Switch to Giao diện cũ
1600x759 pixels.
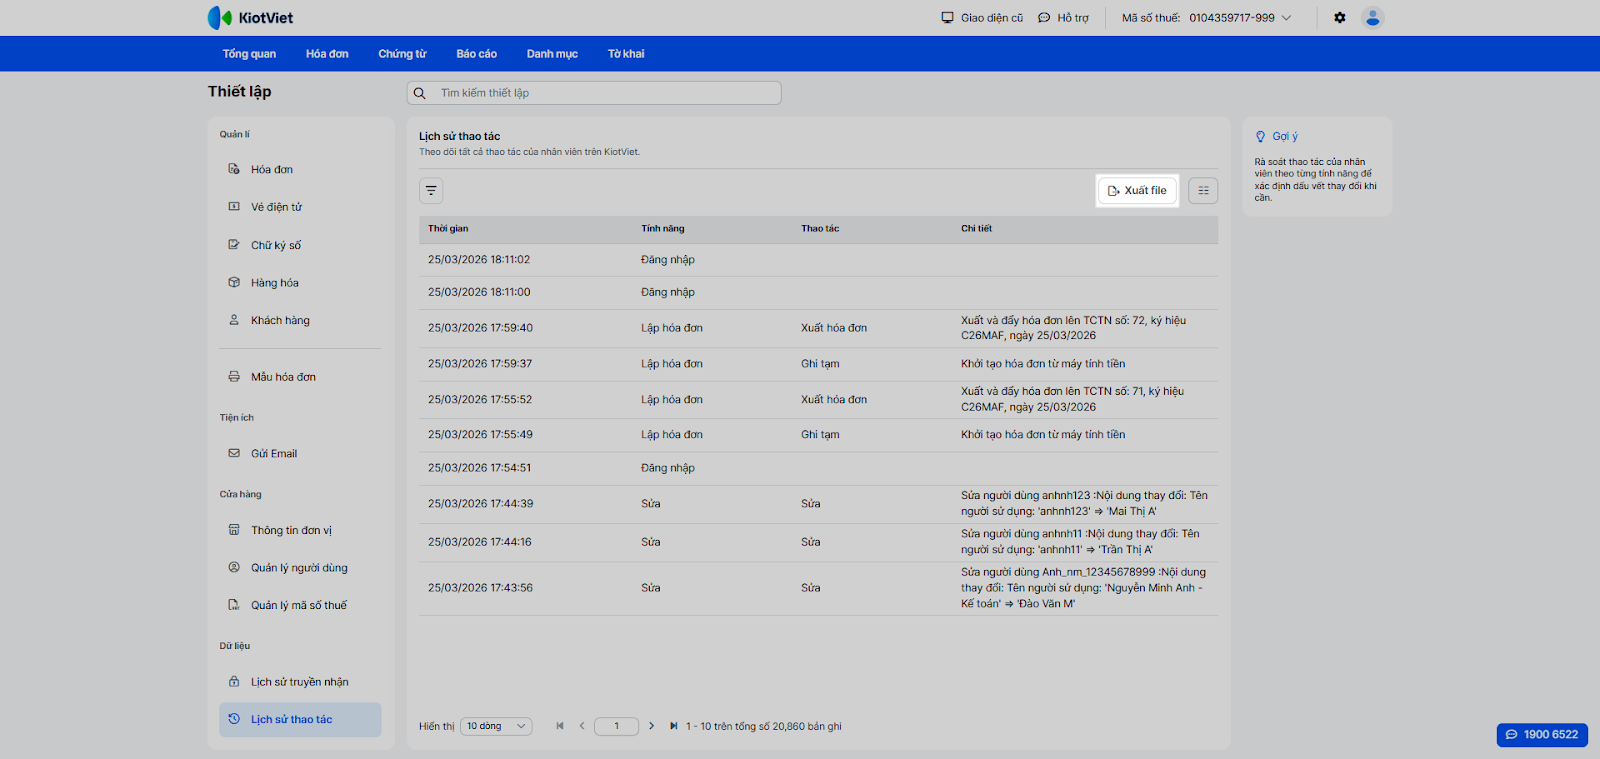tap(982, 18)
